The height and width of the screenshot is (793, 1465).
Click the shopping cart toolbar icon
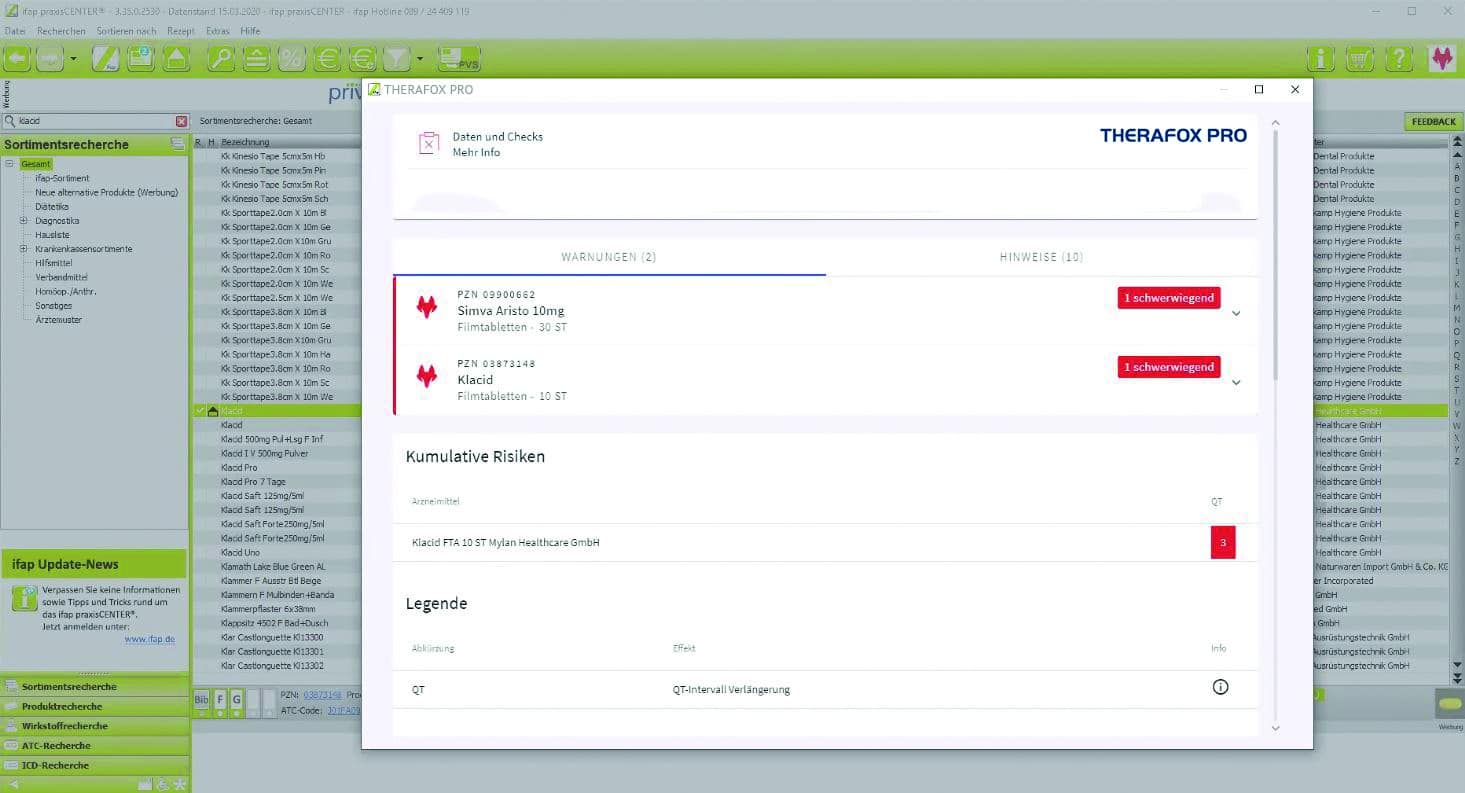[1360, 59]
